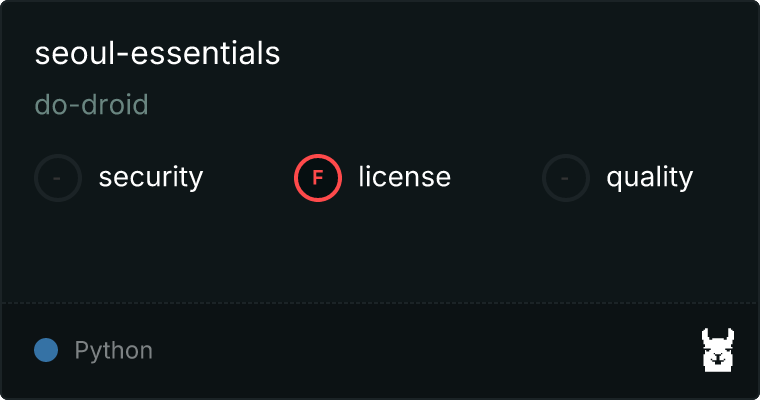Open the seoul-essentials title link
Image resolution: width=760 pixels, height=400 pixels.
click(157, 54)
